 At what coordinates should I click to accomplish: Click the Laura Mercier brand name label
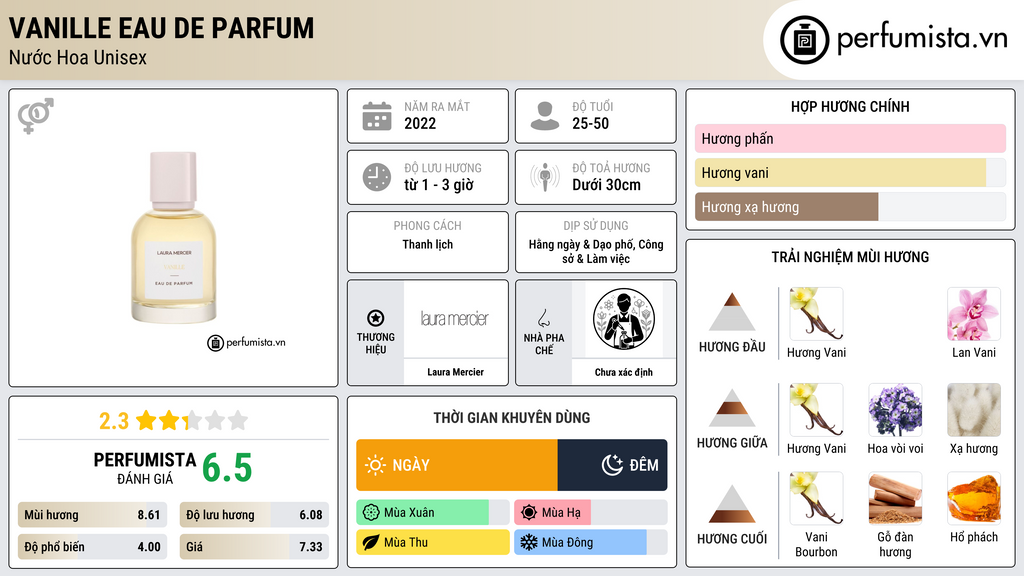[455, 372]
